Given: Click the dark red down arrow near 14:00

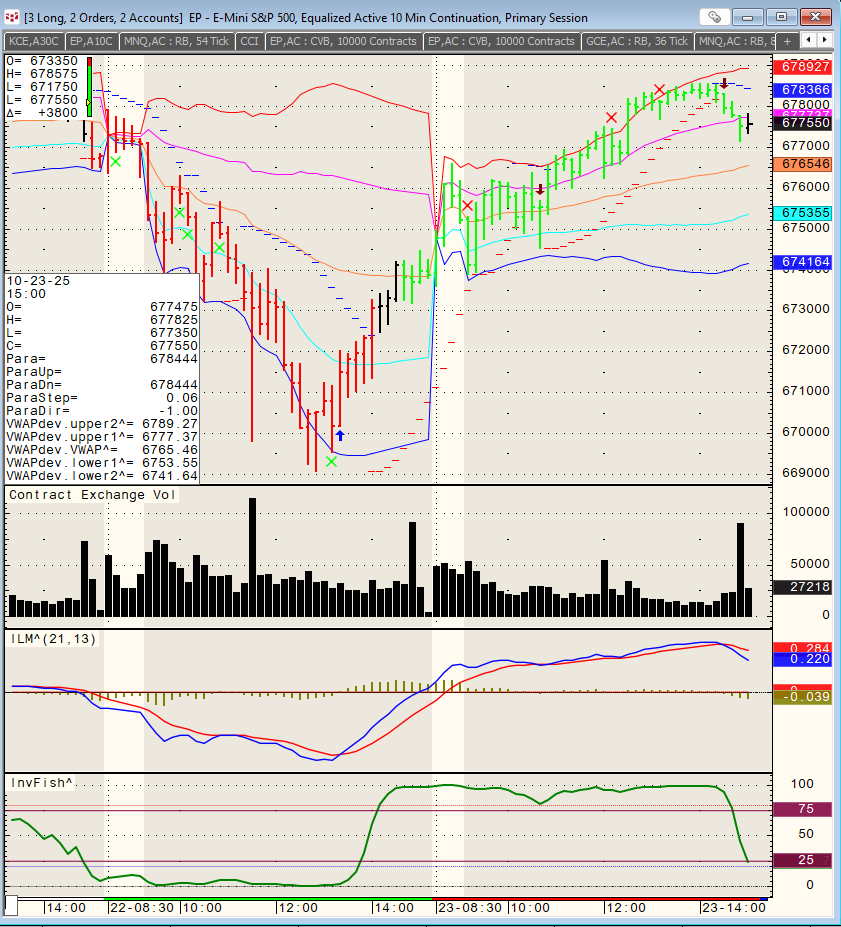Looking at the screenshot, I should point(724,83).
